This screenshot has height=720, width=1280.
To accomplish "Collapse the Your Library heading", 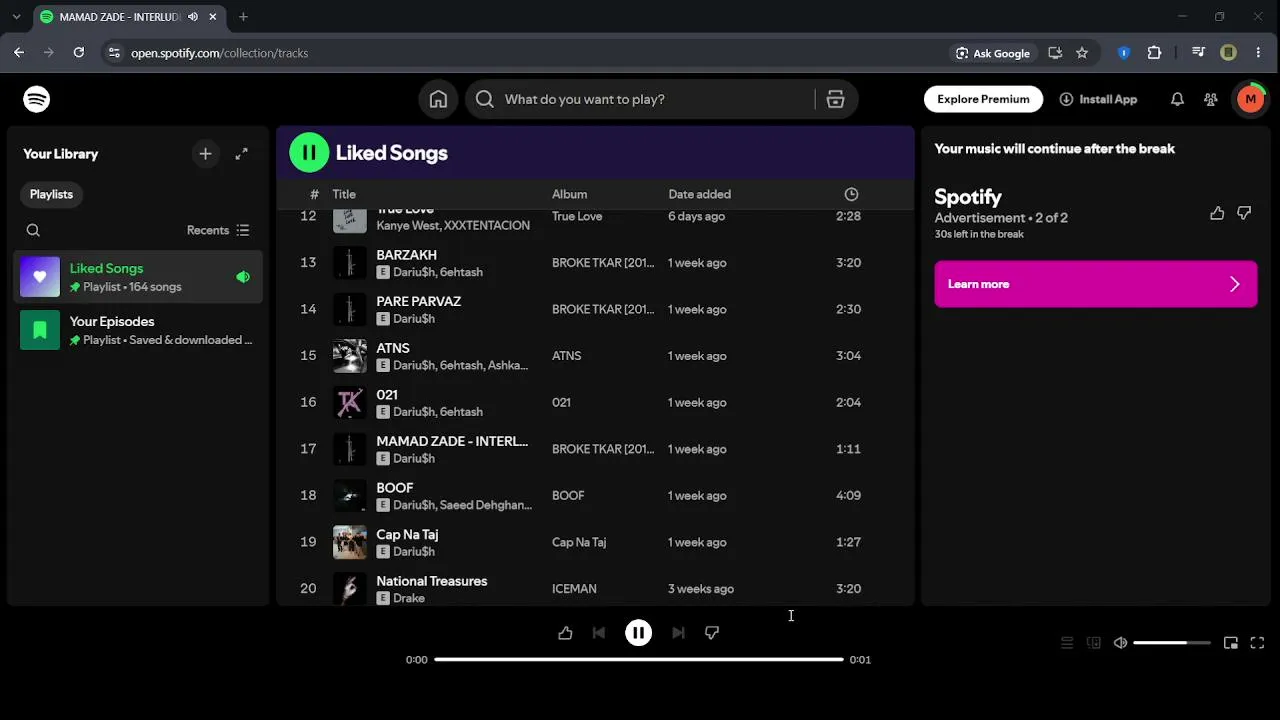I will (61, 154).
